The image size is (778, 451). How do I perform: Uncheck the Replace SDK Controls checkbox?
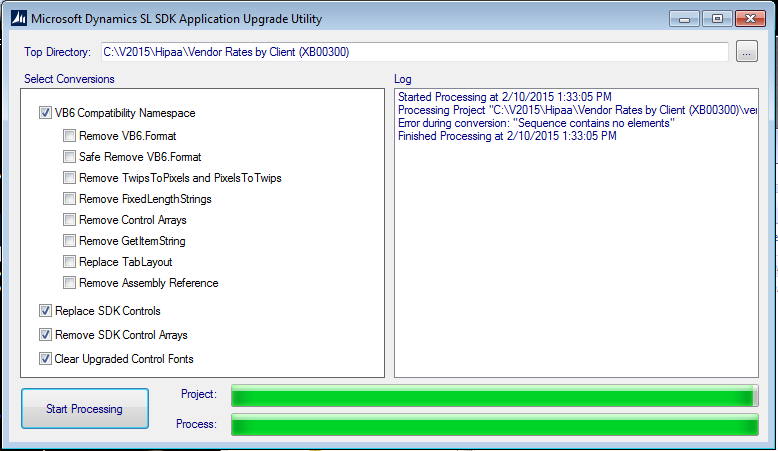(45, 311)
